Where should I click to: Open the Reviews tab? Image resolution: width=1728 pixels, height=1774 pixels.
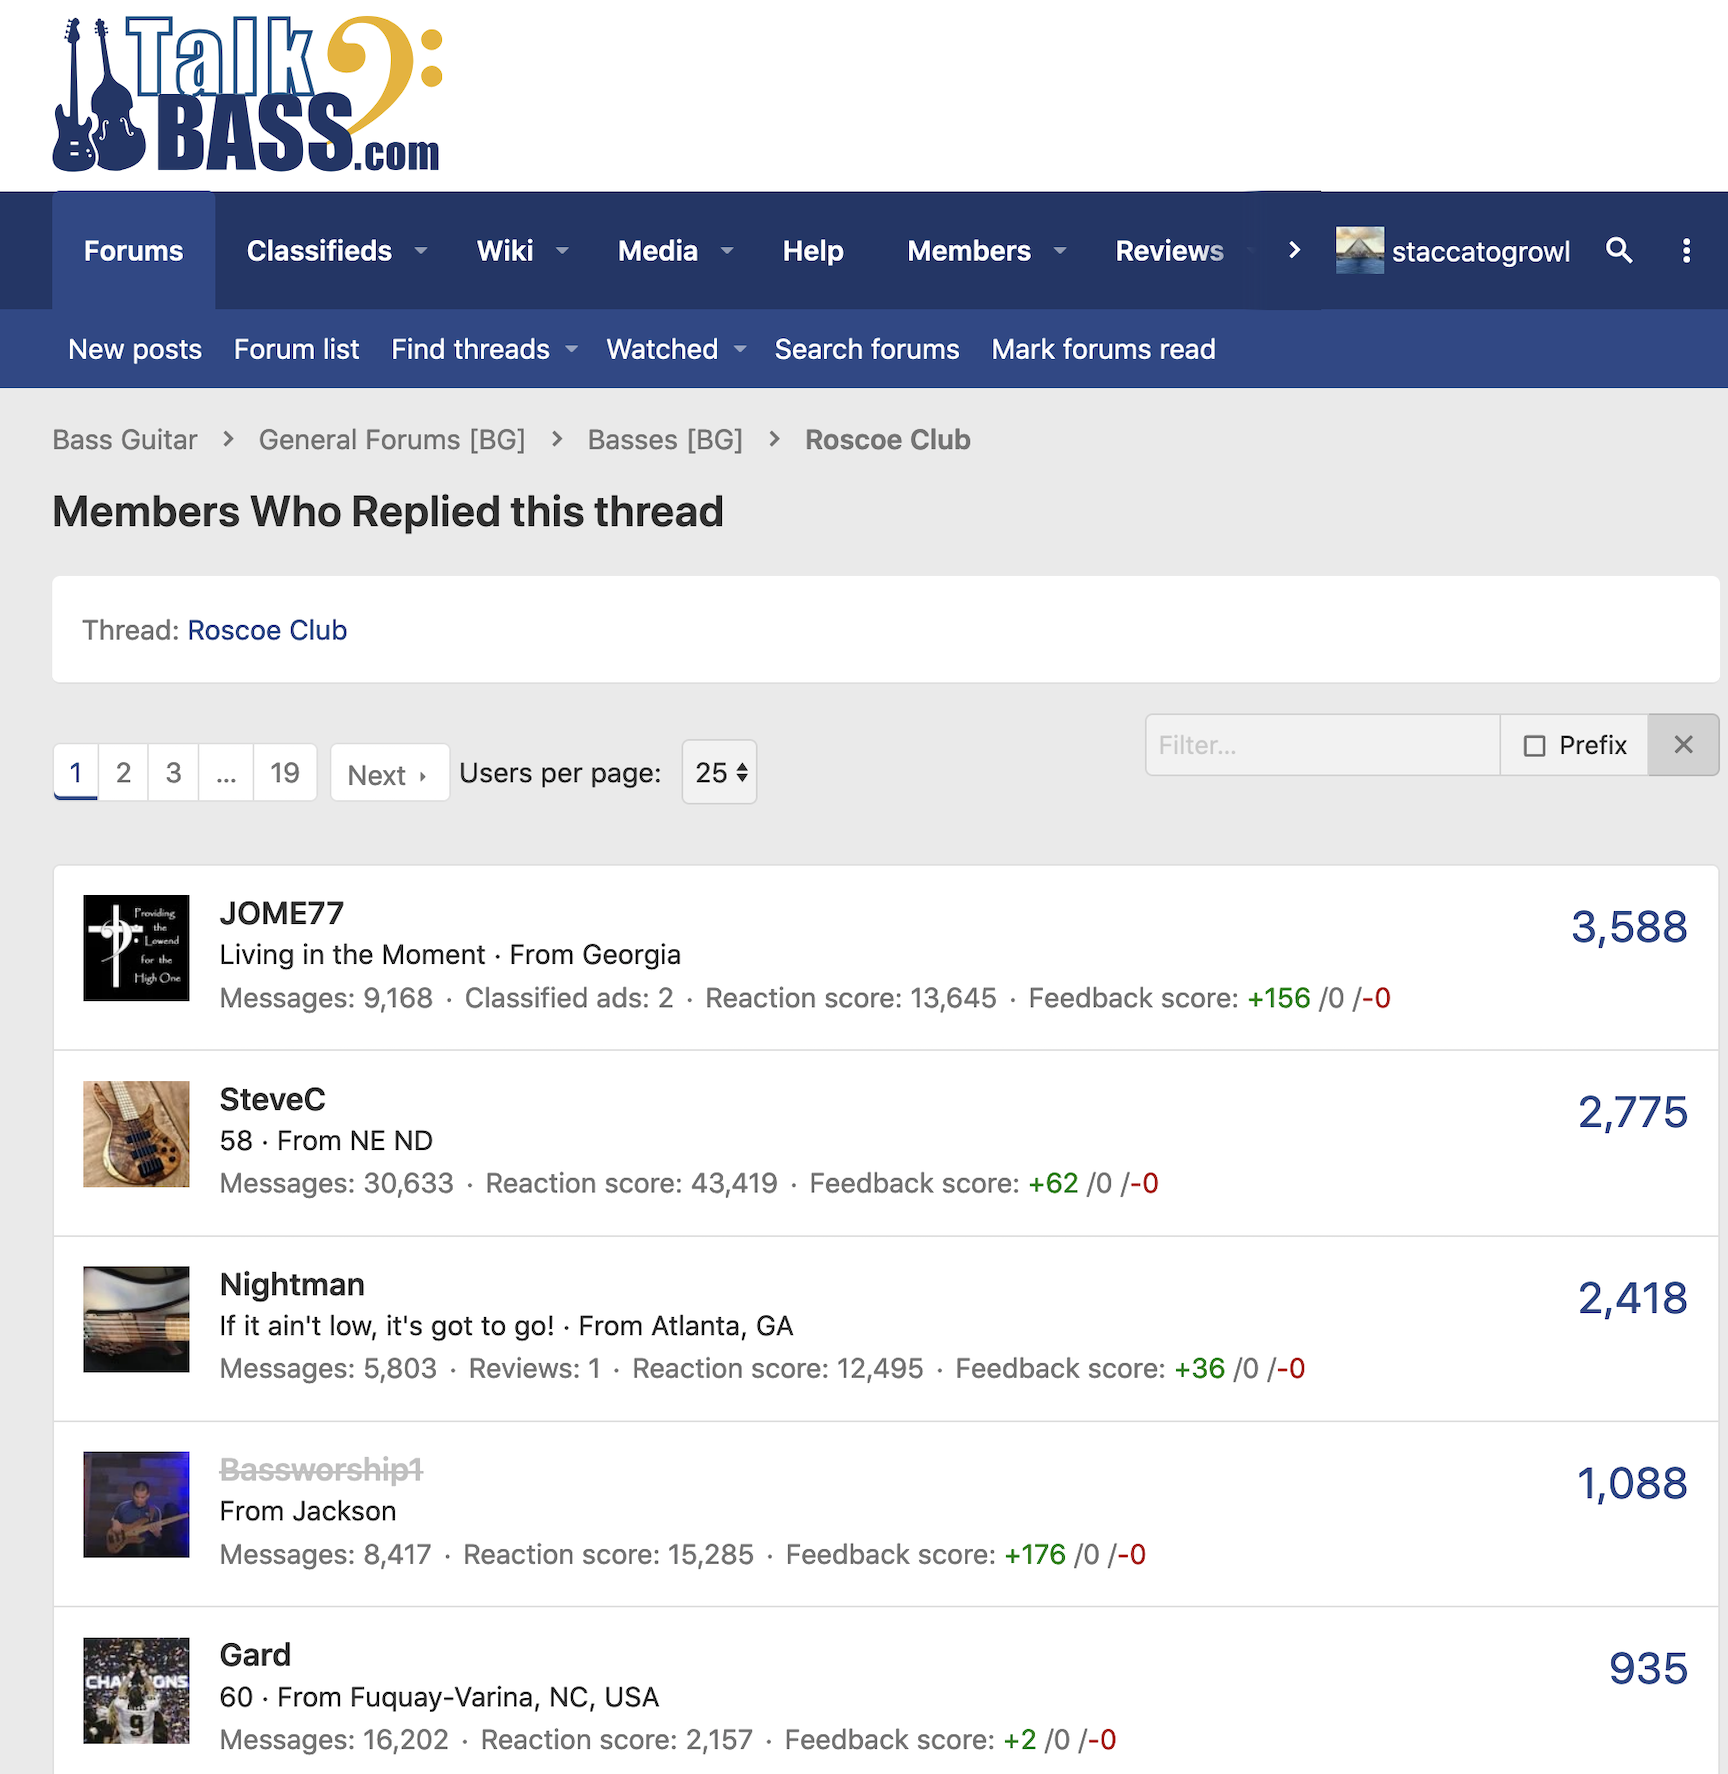coord(1169,251)
